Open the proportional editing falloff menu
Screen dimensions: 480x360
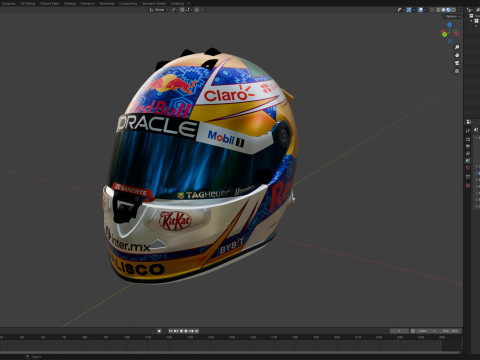click(x=203, y=10)
